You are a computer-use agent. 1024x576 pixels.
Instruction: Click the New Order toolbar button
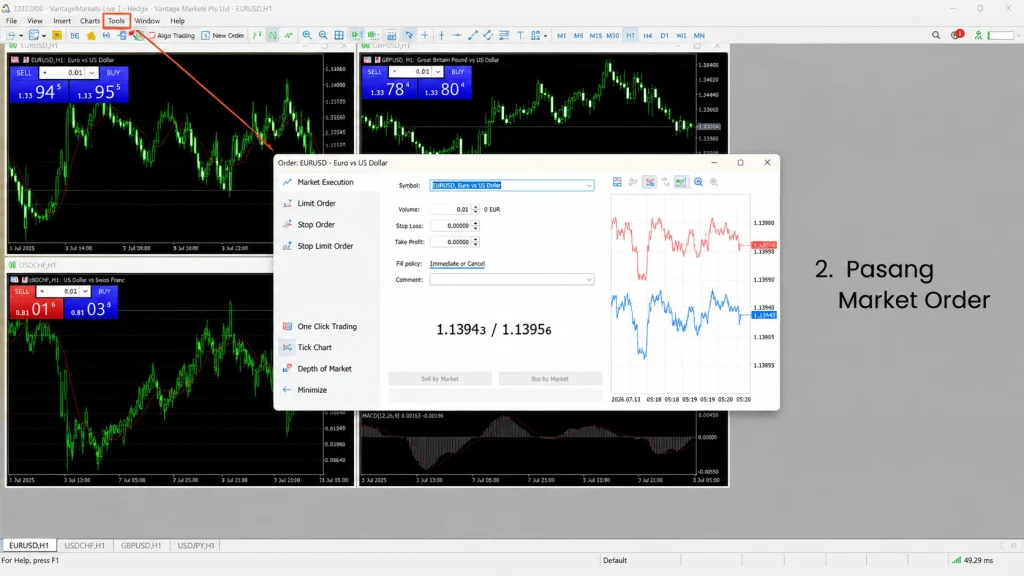223,35
